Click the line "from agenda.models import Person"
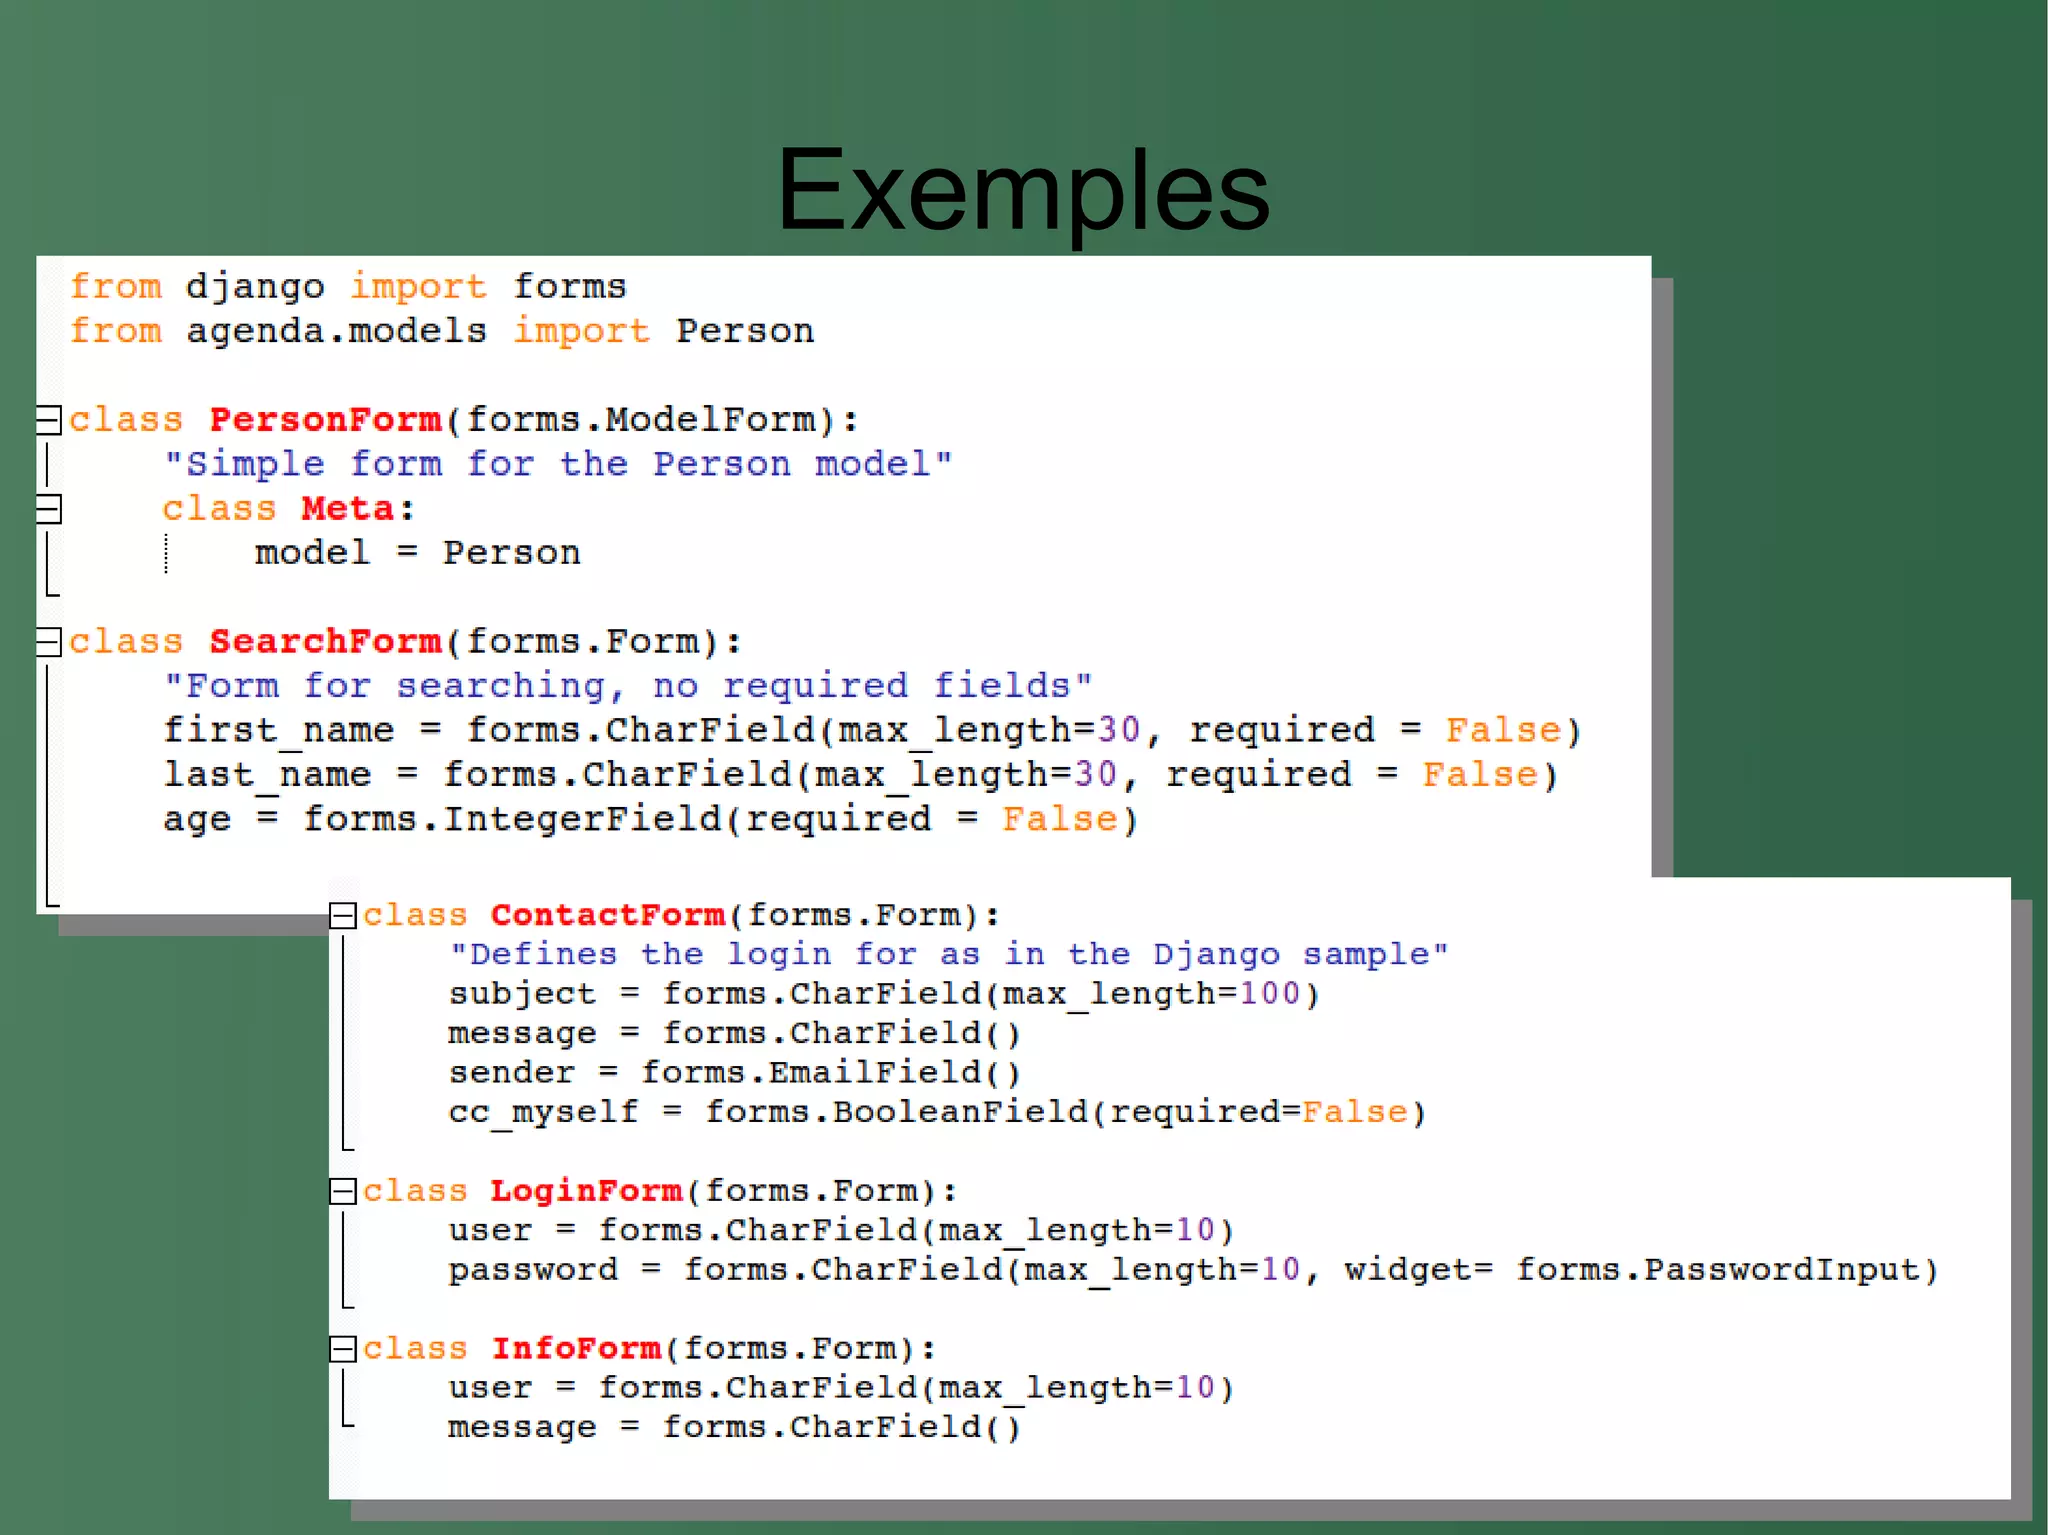Image resolution: width=2048 pixels, height=1535 pixels. tap(442, 331)
